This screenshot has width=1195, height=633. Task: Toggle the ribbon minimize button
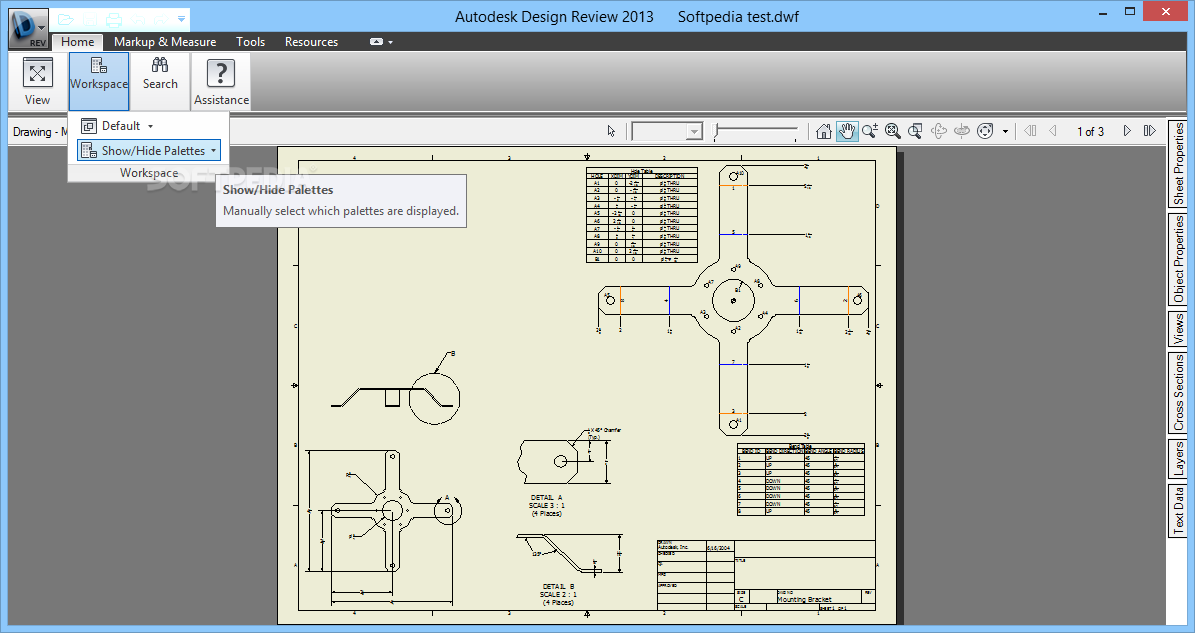pos(376,42)
